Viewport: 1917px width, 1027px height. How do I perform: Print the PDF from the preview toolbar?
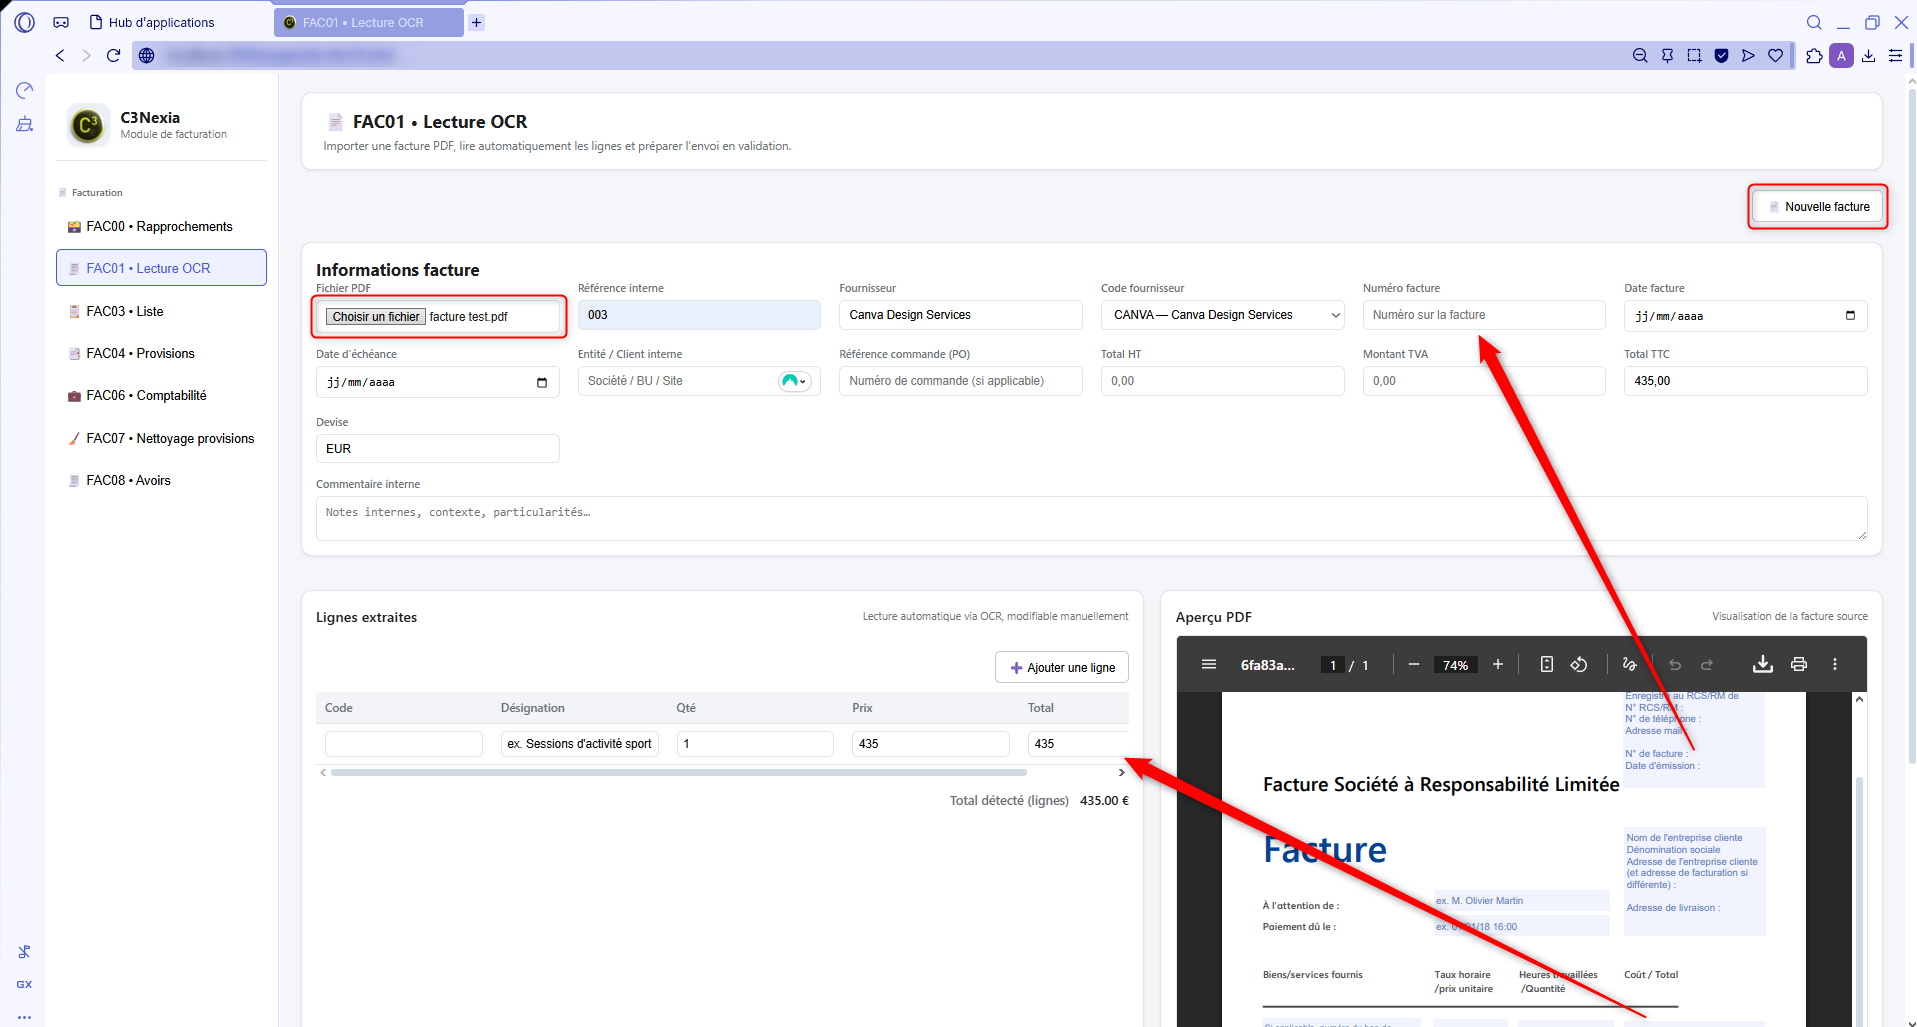click(x=1798, y=665)
